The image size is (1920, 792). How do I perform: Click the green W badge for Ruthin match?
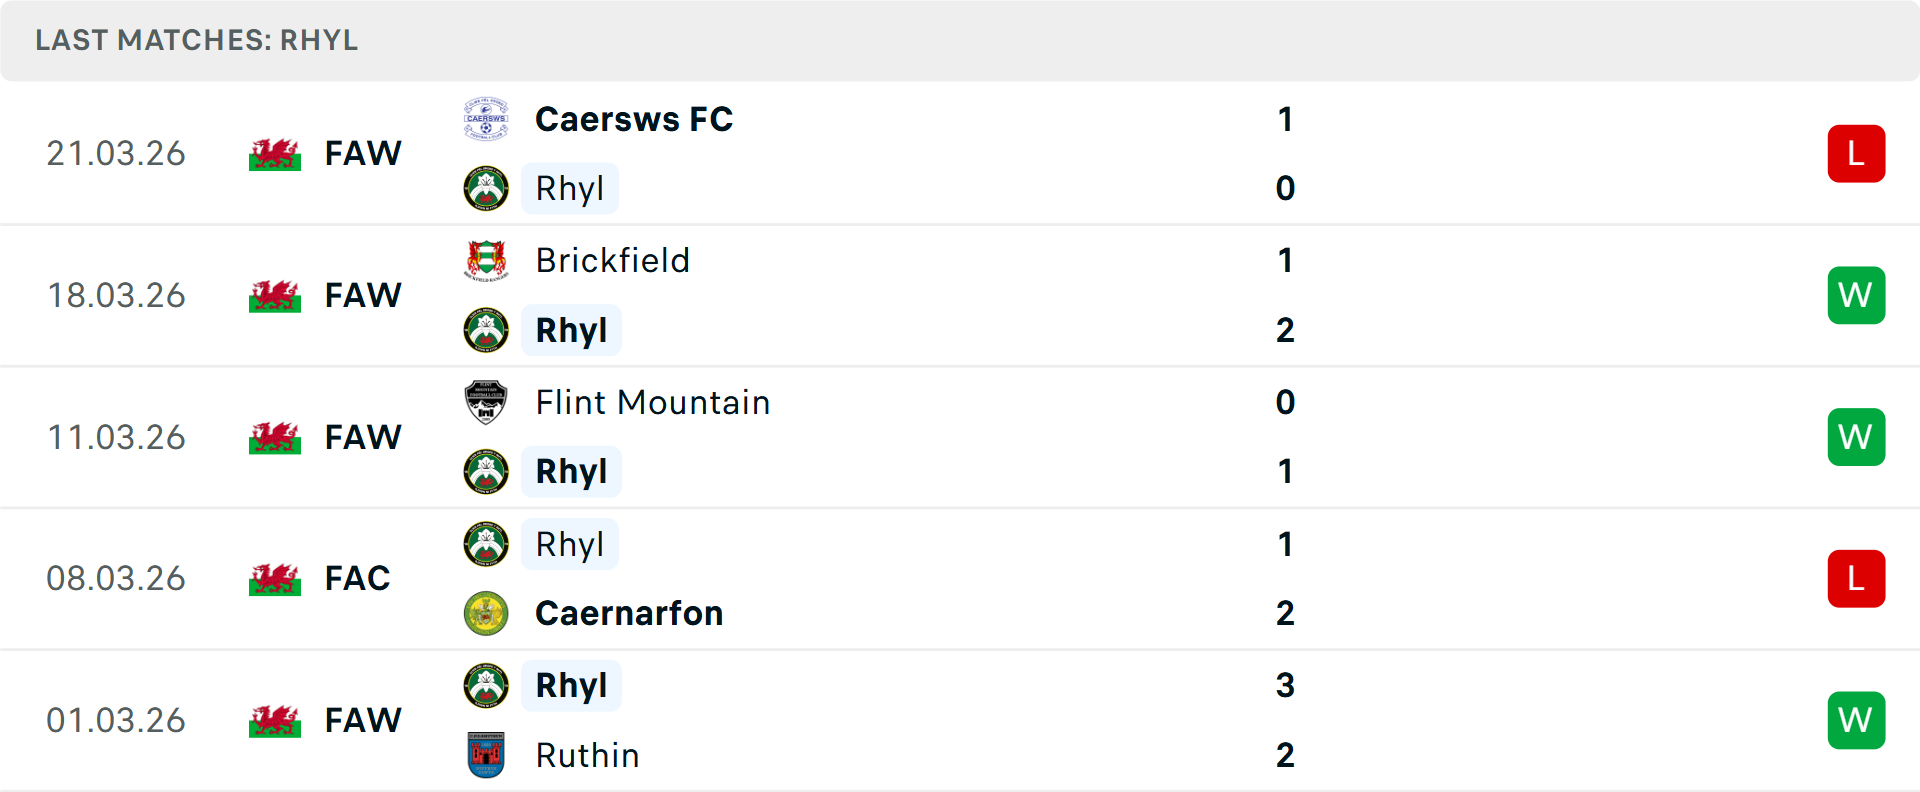tap(1856, 720)
